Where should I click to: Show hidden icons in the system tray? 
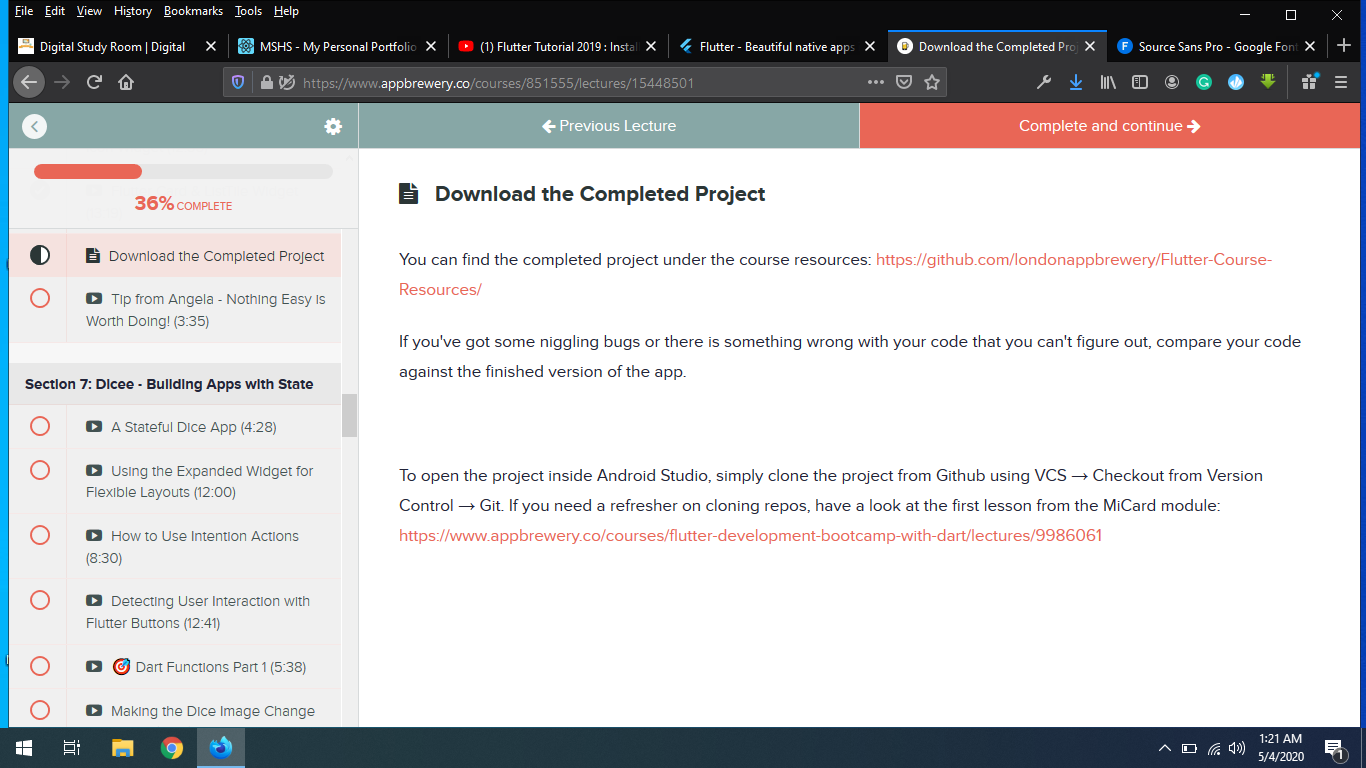(1164, 748)
